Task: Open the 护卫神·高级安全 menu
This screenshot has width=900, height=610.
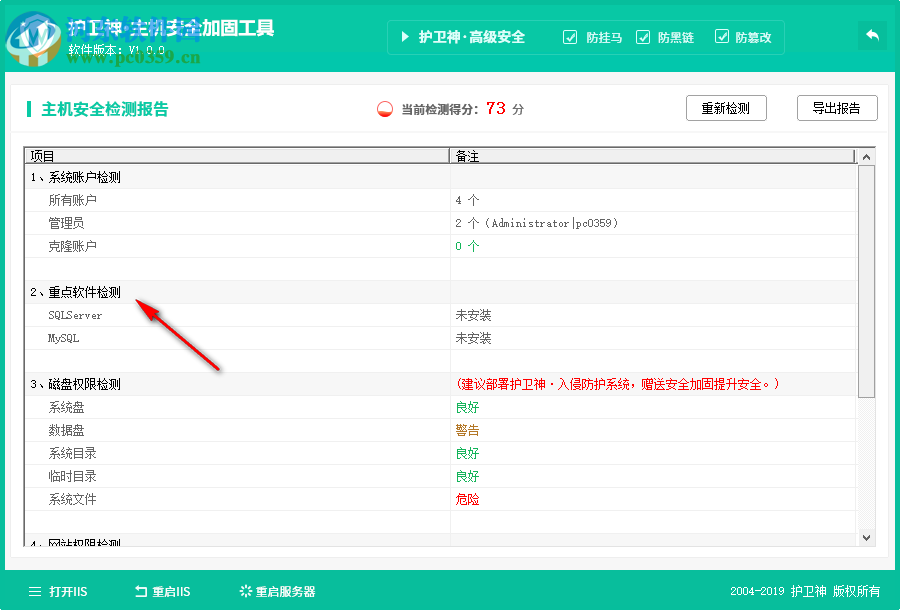Action: 470,37
